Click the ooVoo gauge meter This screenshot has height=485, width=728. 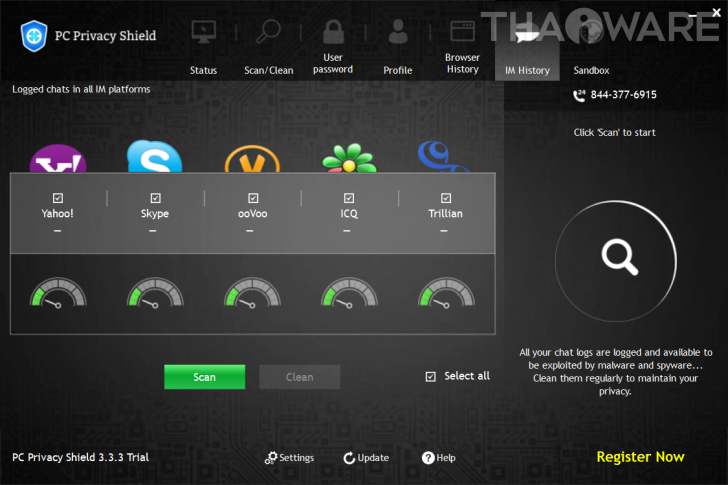coord(252,292)
